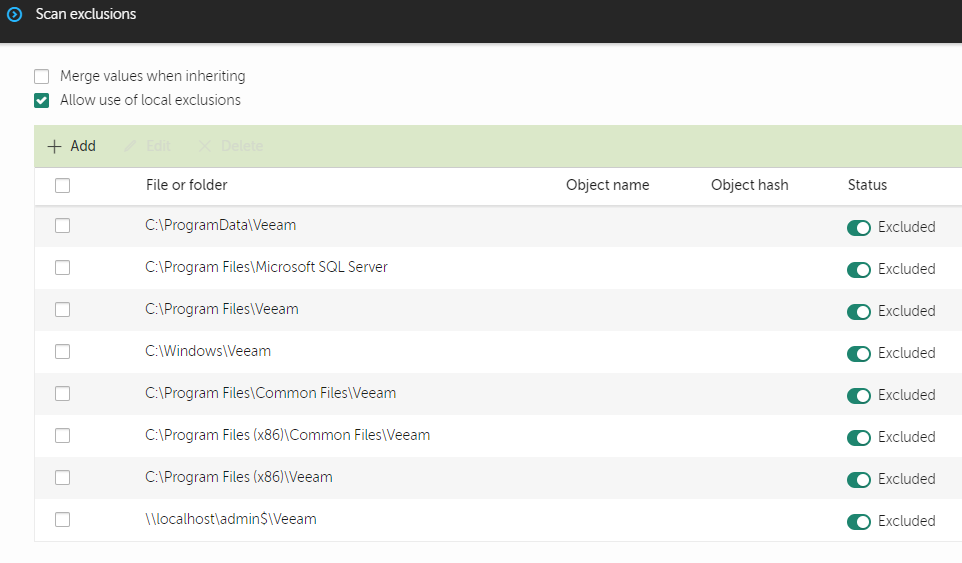Collapse the Scan exclusions panel arrow icon
The height and width of the screenshot is (563, 962).
tap(14, 15)
